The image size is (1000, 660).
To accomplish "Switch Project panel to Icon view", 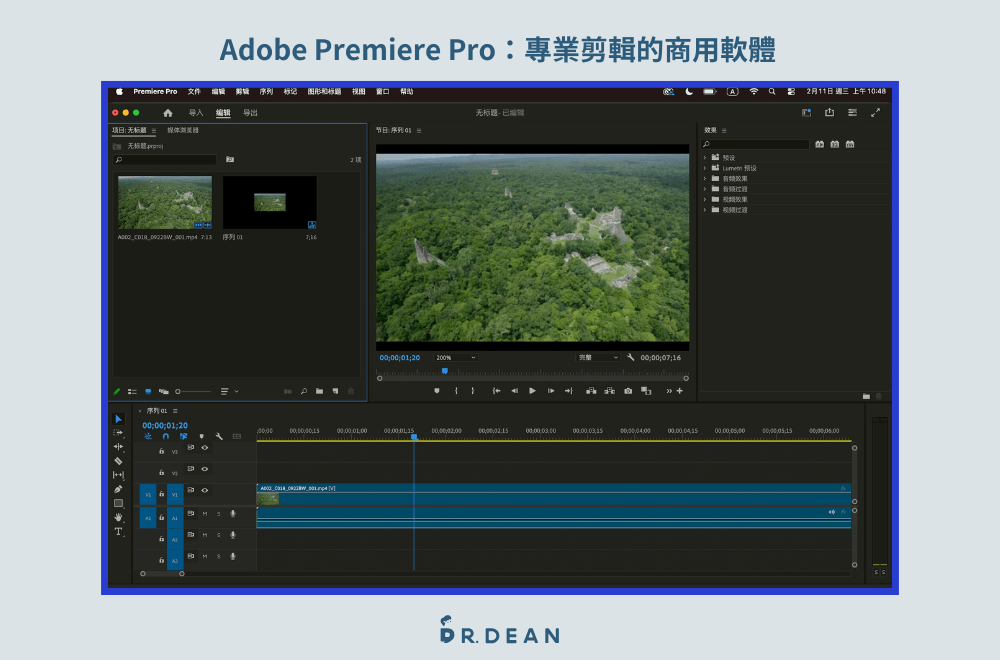I will 148,392.
